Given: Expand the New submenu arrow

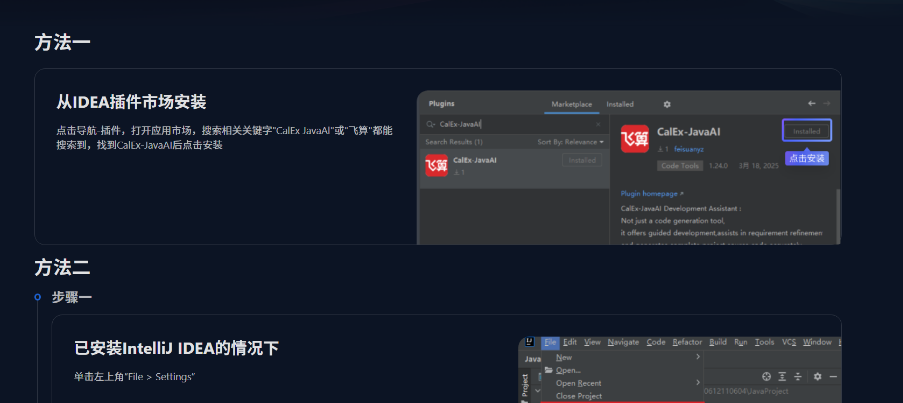Looking at the screenshot, I should (x=698, y=357).
